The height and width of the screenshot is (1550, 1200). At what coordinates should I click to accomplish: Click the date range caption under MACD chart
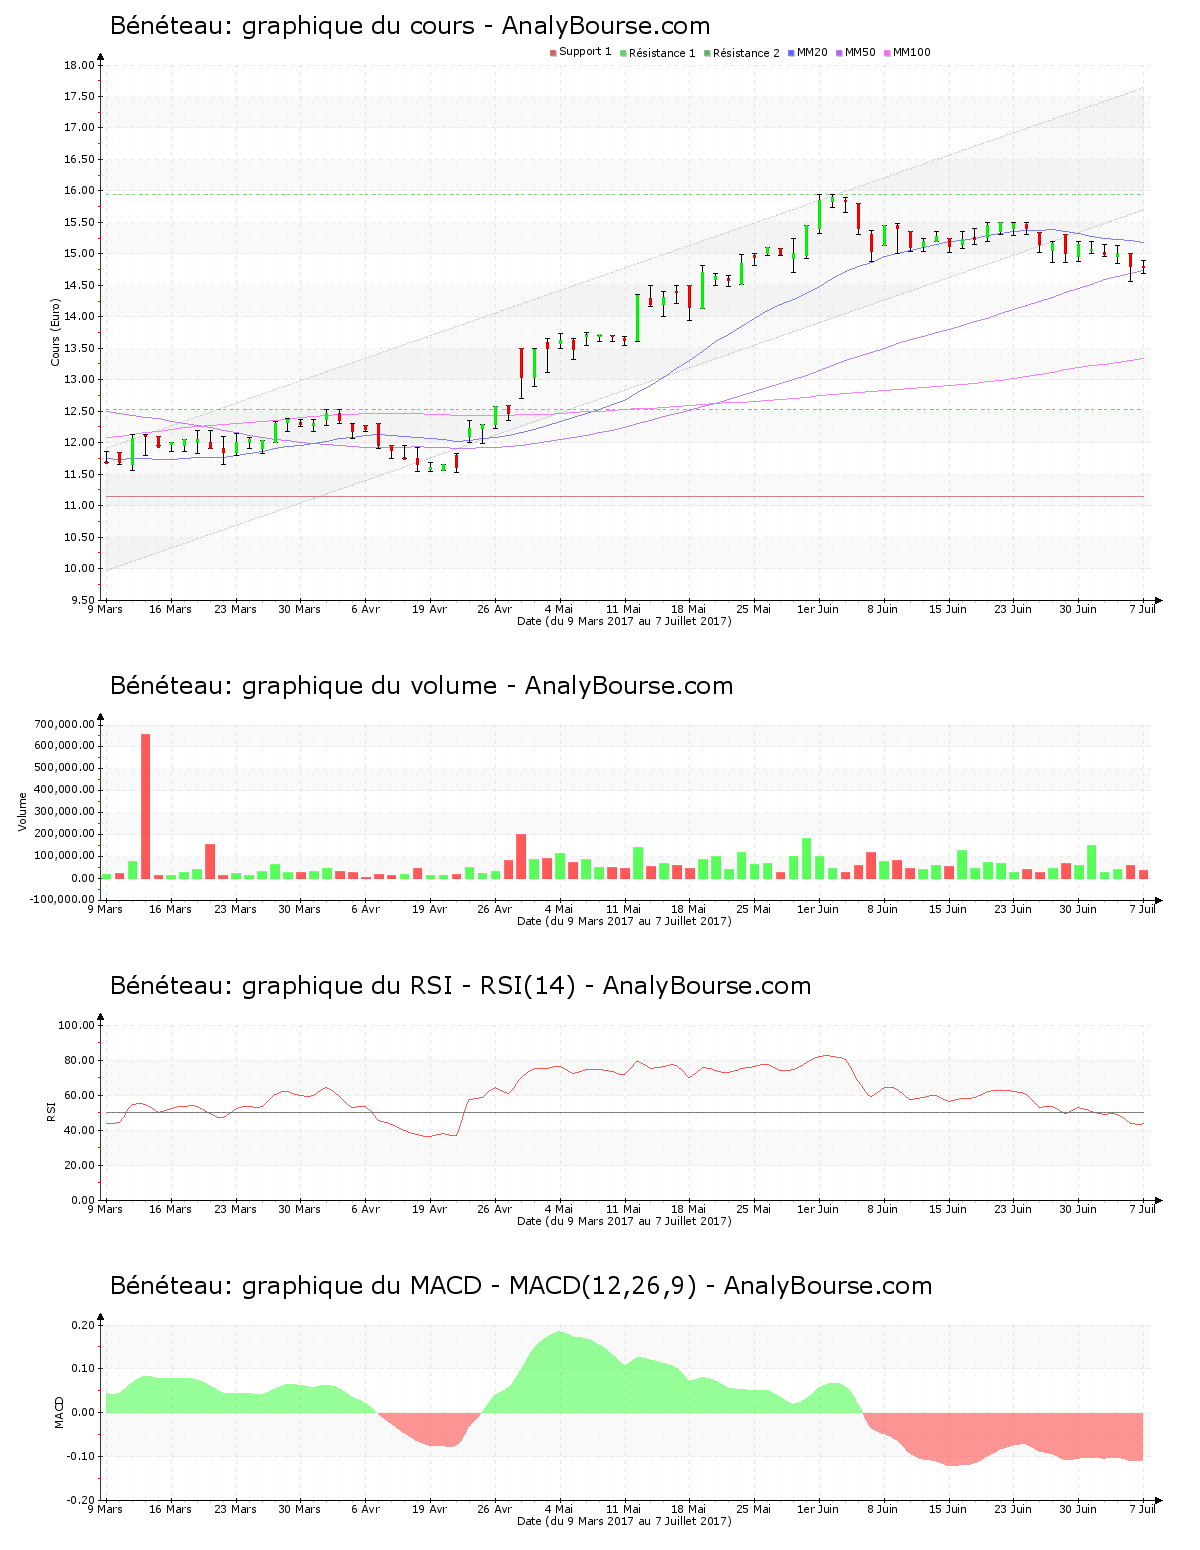click(624, 1521)
